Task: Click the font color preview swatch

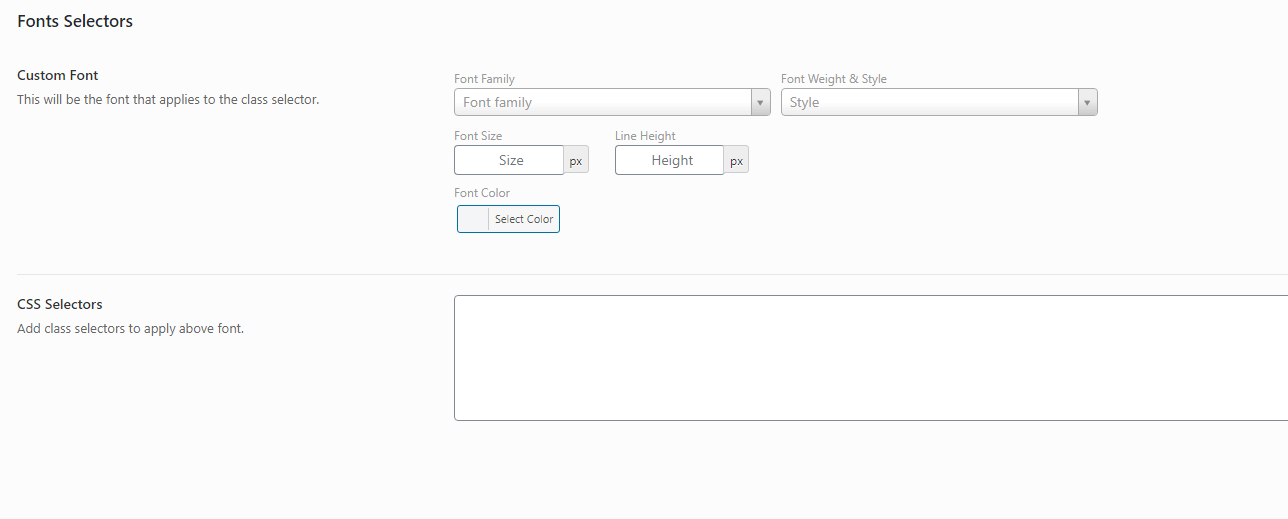Action: click(473, 219)
